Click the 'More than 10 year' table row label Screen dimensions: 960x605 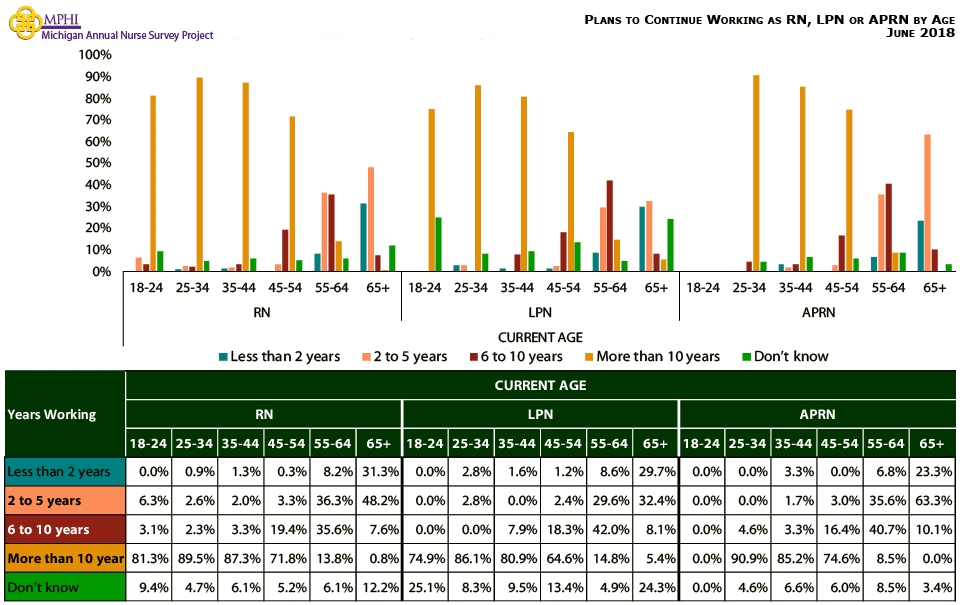coord(65,558)
